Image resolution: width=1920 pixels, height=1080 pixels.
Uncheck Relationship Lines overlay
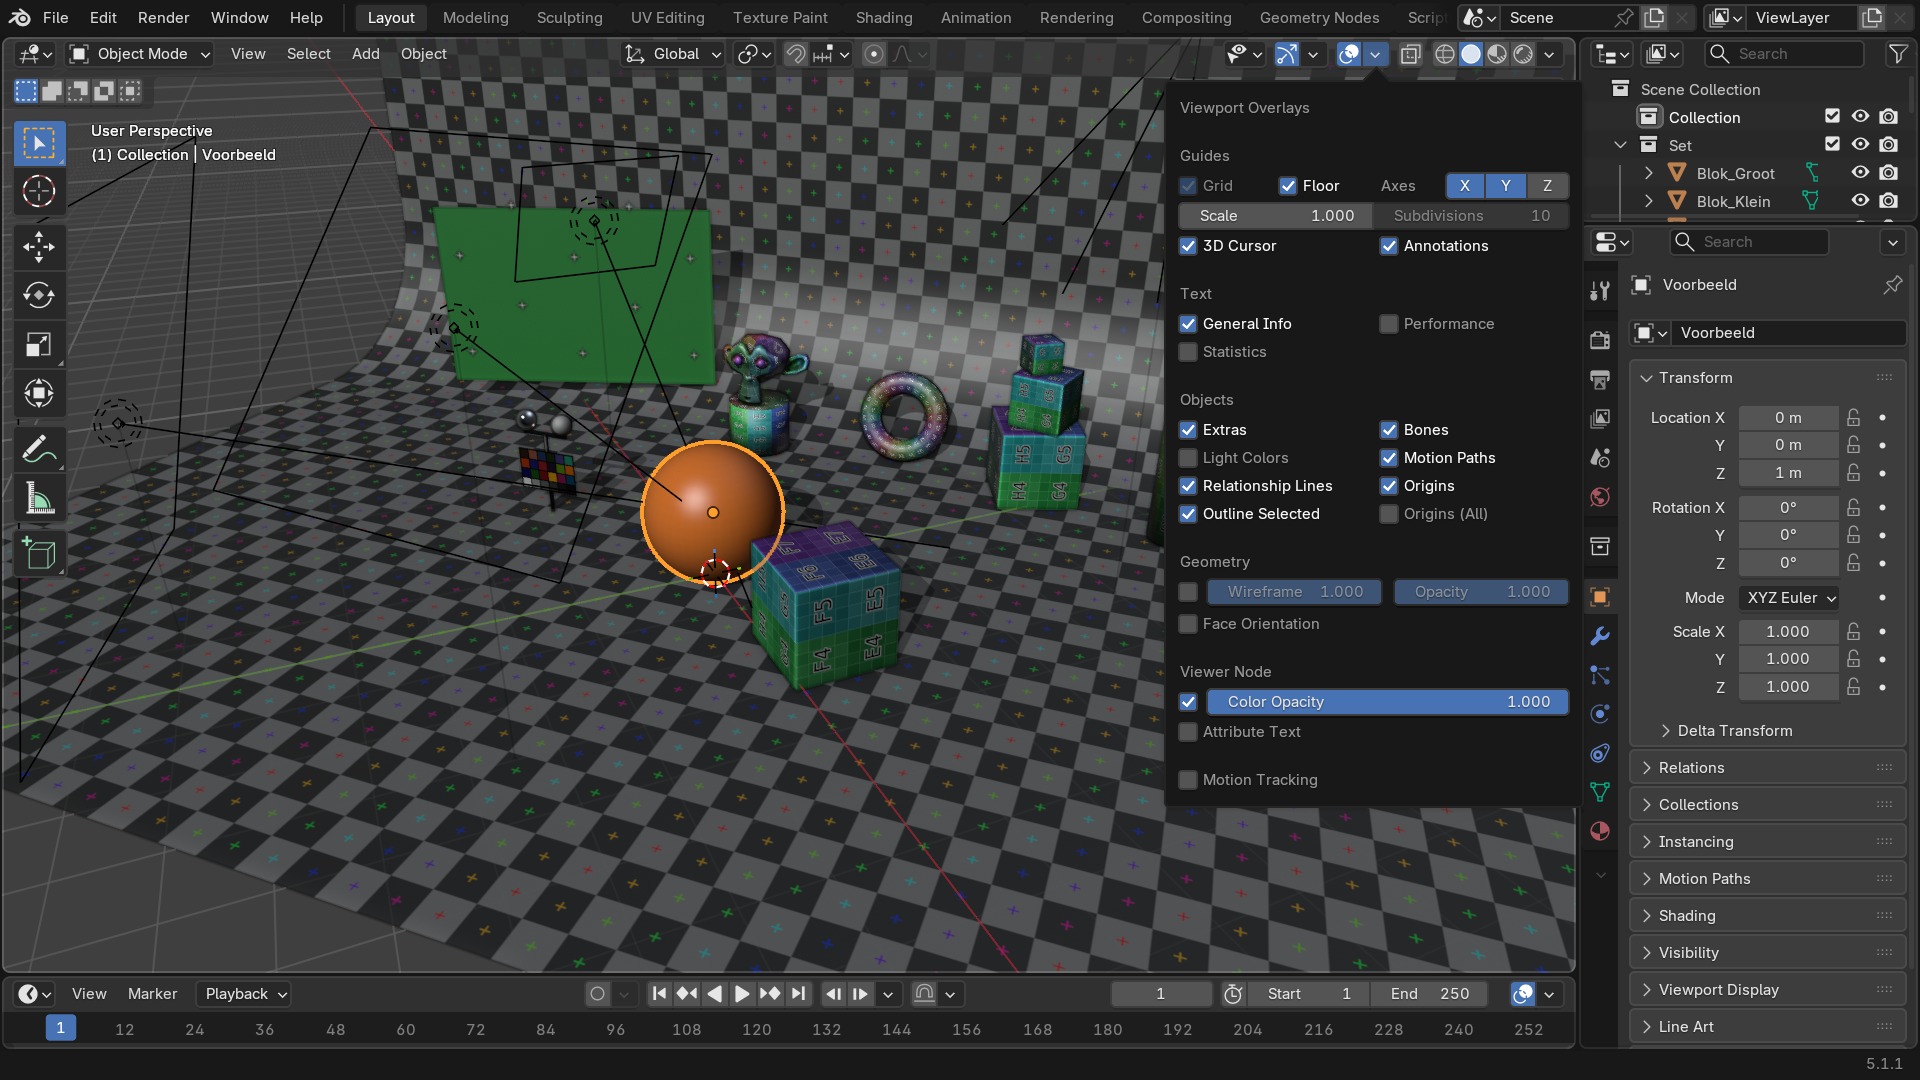click(x=1188, y=486)
